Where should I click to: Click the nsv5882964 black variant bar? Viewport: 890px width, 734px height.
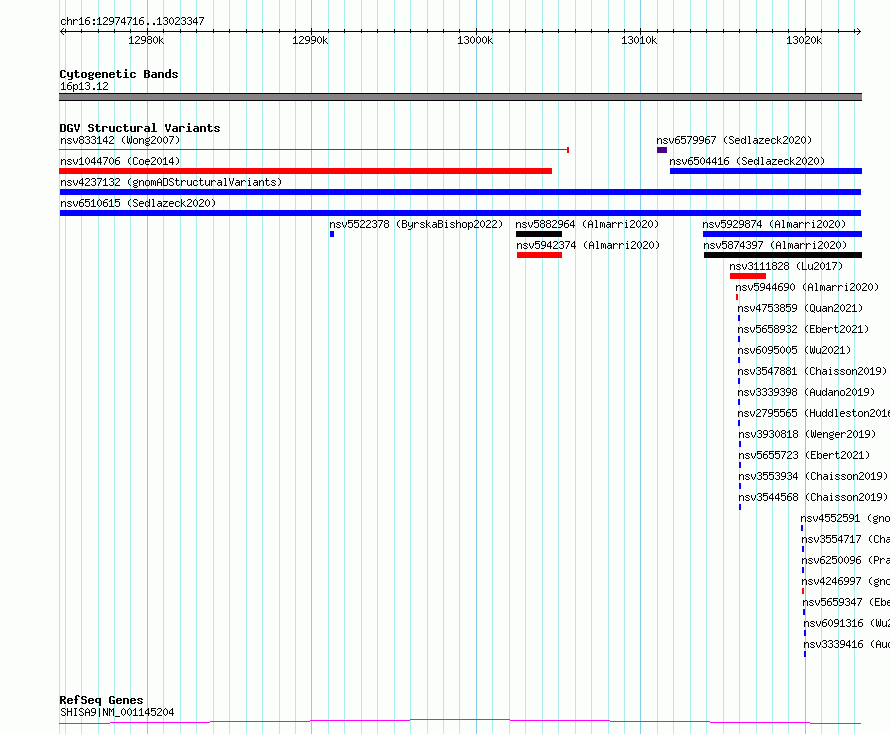click(539, 234)
